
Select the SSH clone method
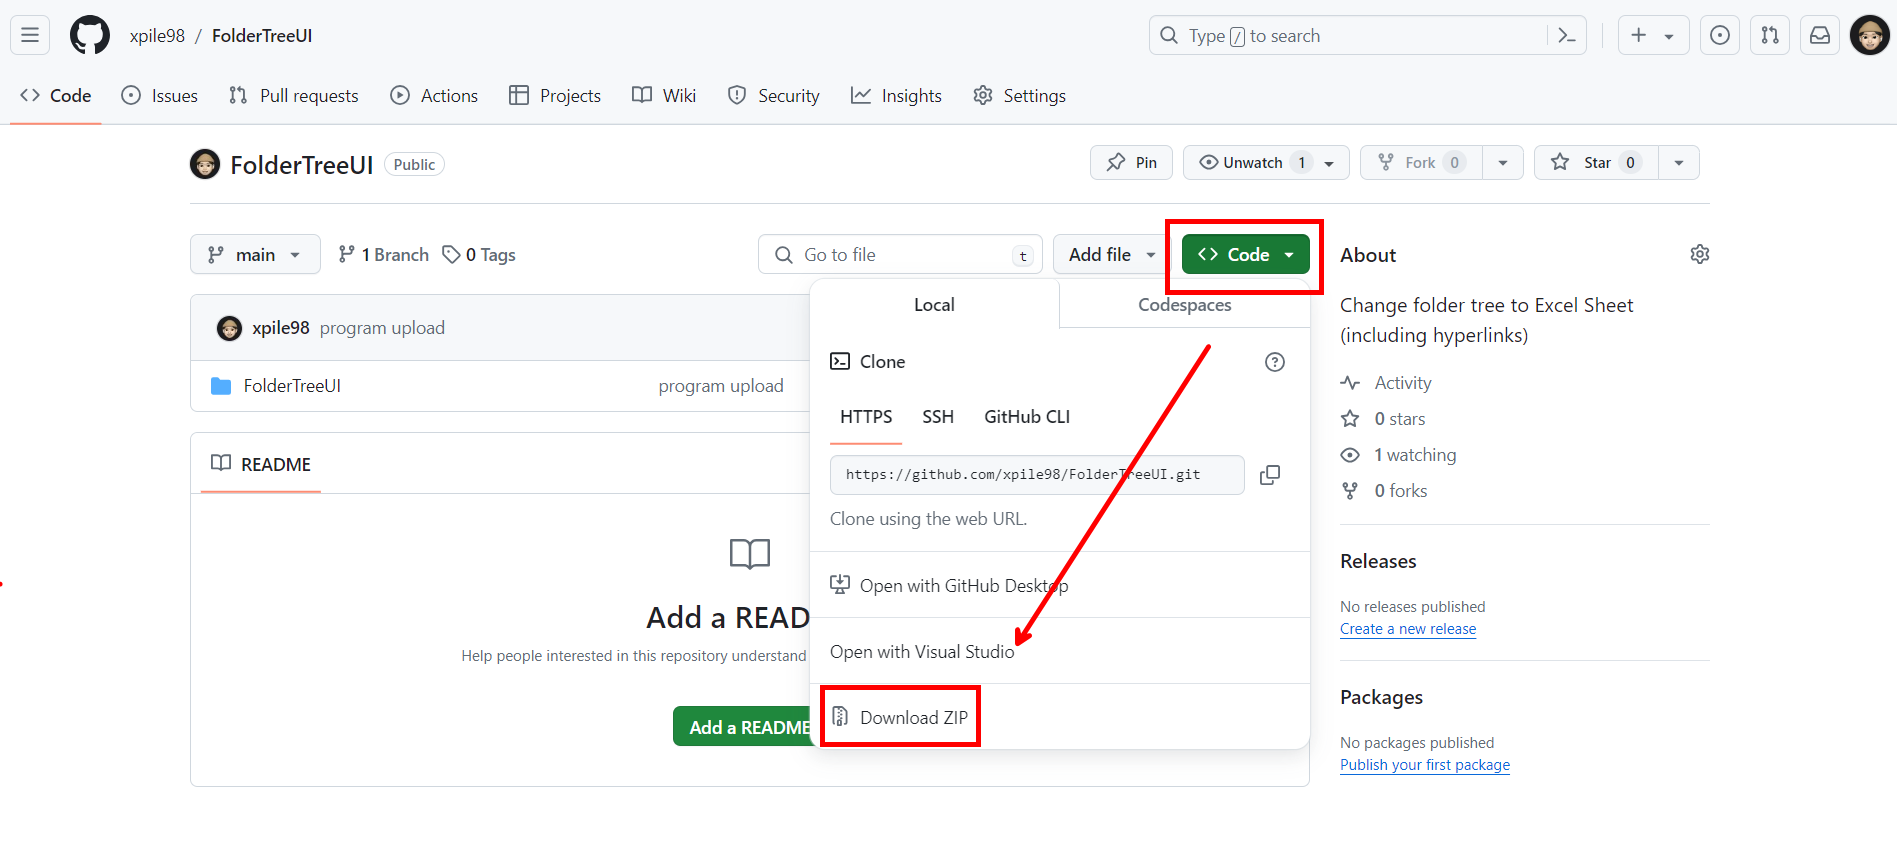click(x=938, y=417)
